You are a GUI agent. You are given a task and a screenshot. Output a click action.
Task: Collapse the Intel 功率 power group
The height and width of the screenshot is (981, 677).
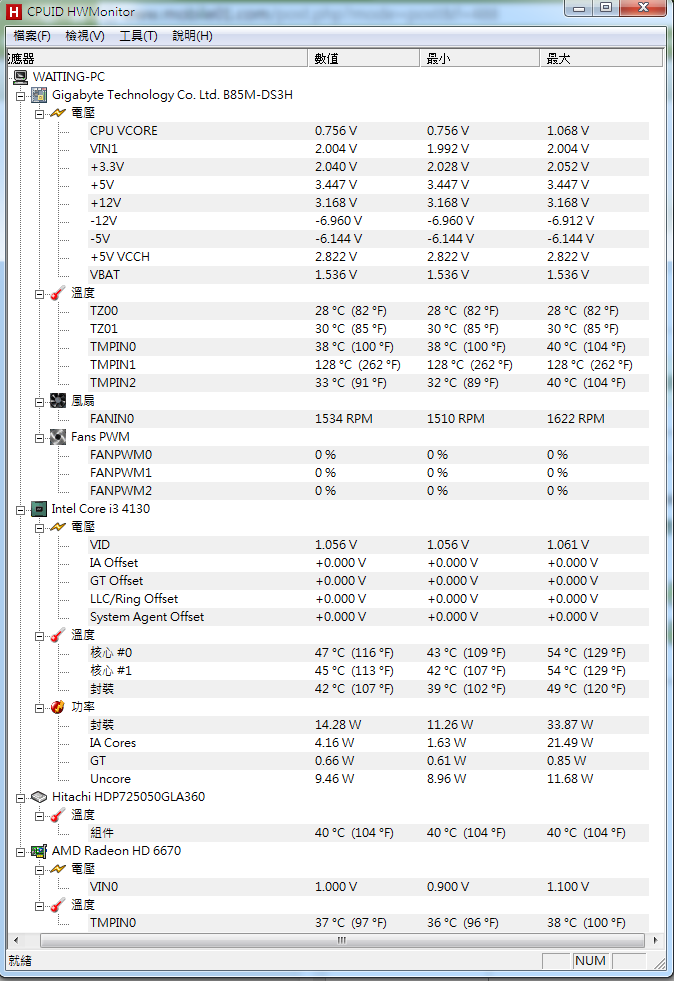39,708
